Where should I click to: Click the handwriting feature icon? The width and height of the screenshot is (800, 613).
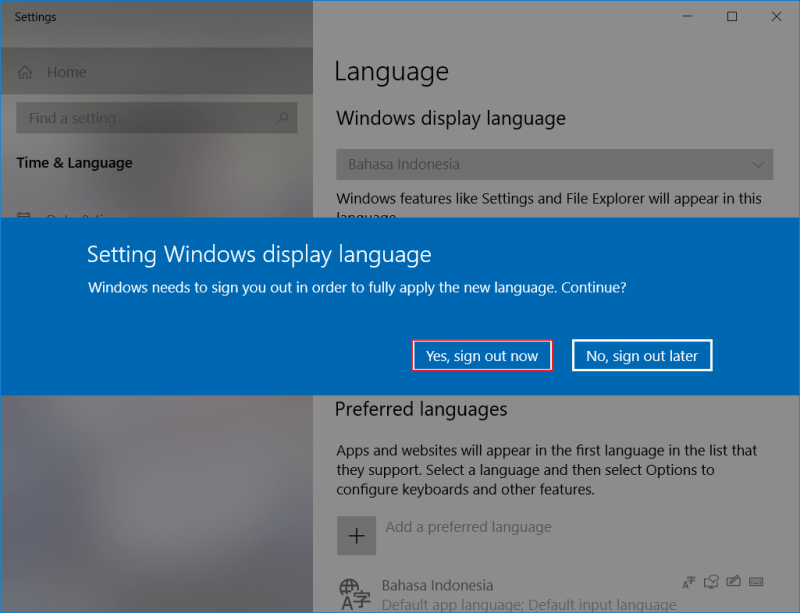pos(734,581)
